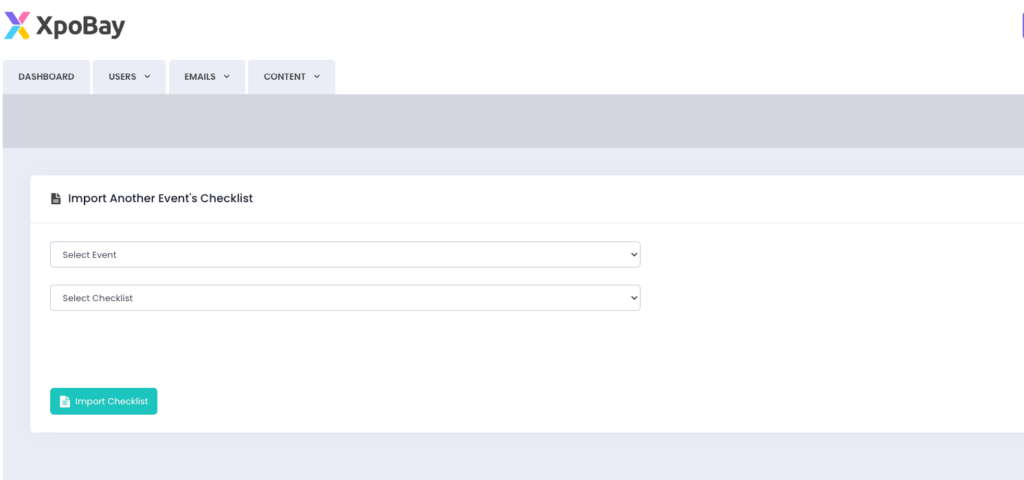Click the gray banner bar below the navigation
1024x480 pixels.
pos(512,121)
